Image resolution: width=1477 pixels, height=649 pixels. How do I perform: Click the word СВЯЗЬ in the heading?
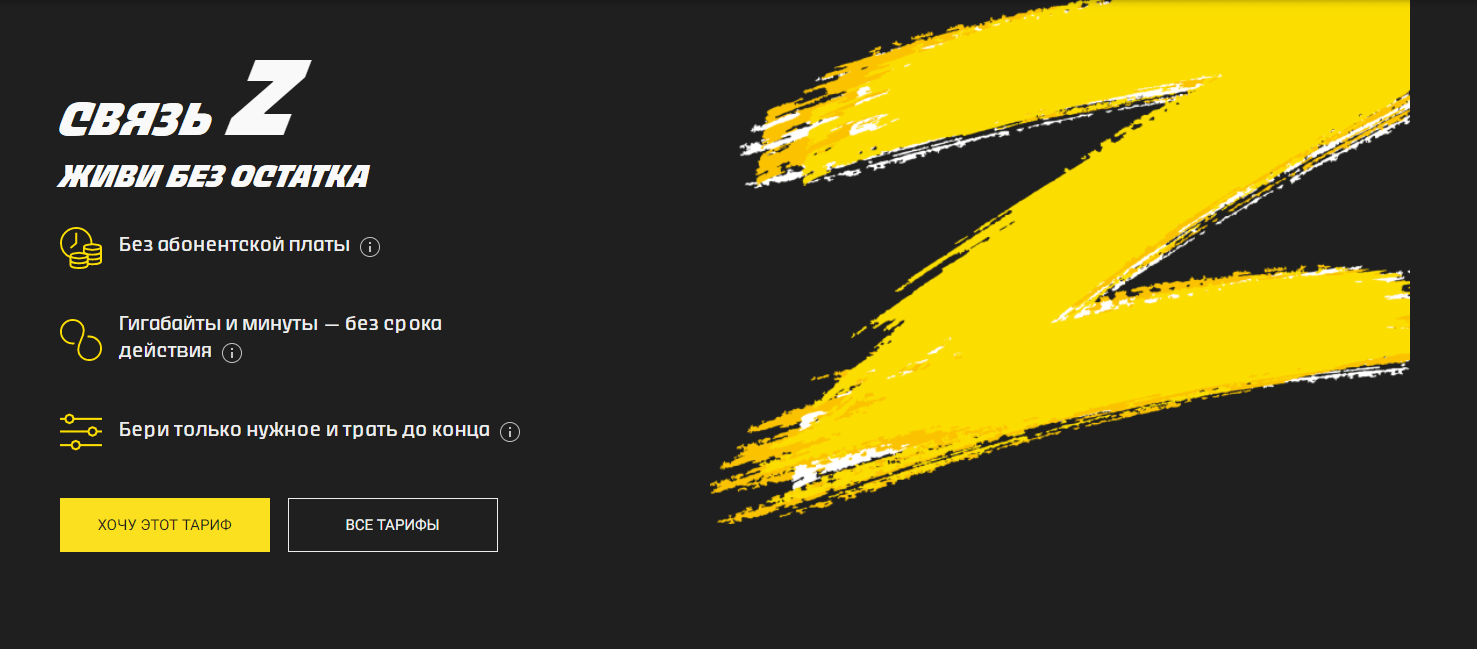pyautogui.click(x=136, y=119)
